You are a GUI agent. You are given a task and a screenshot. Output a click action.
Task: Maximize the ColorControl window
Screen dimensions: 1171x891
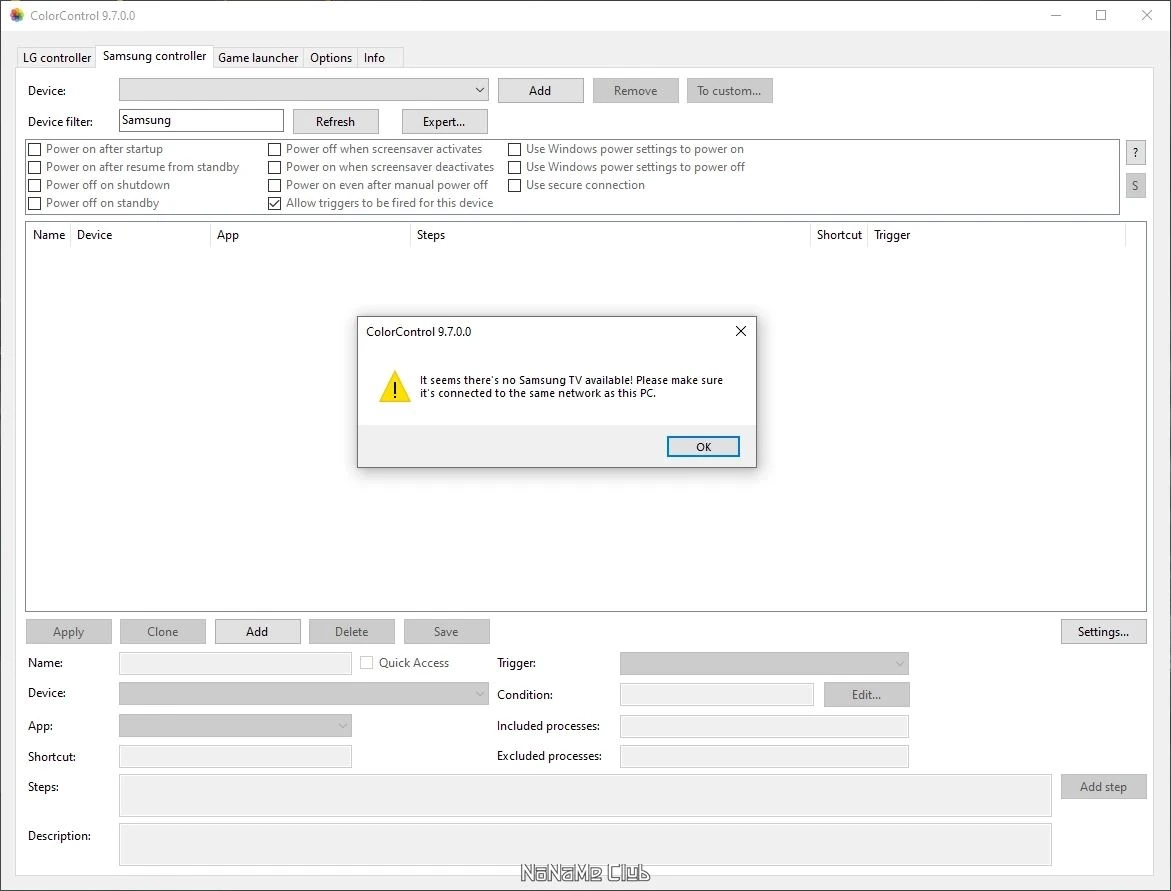(1101, 15)
